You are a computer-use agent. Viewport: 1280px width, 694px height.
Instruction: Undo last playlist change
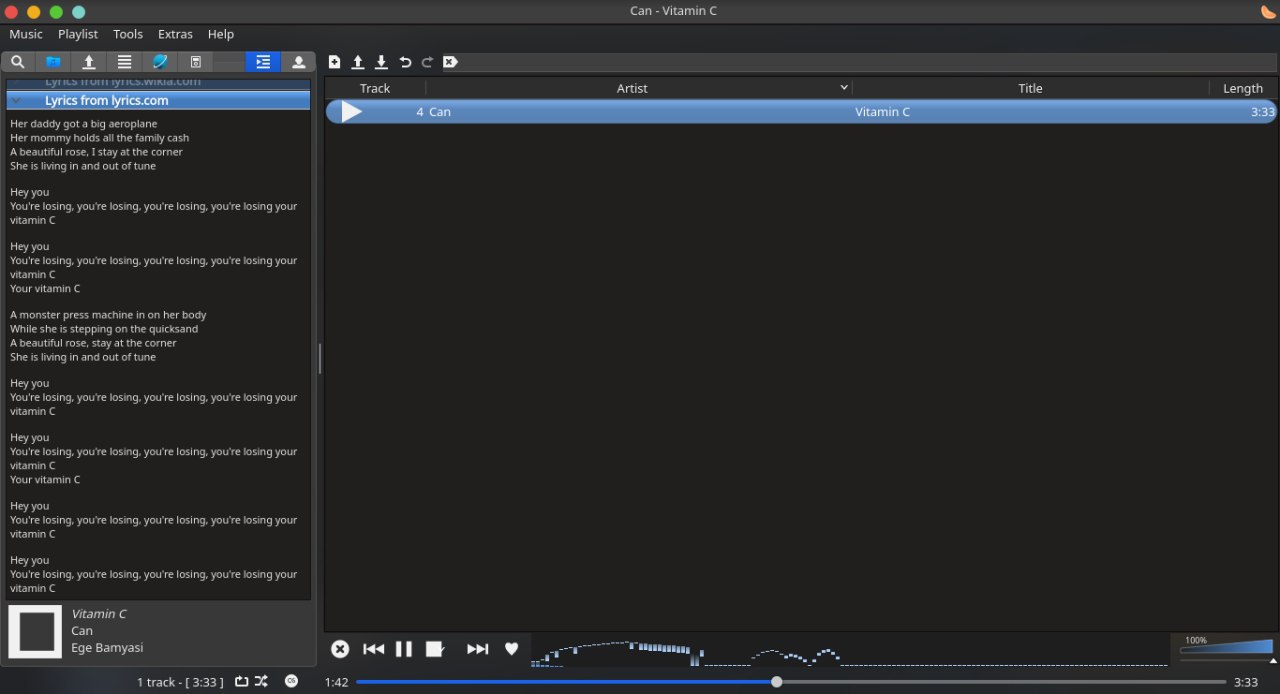pyautogui.click(x=405, y=62)
